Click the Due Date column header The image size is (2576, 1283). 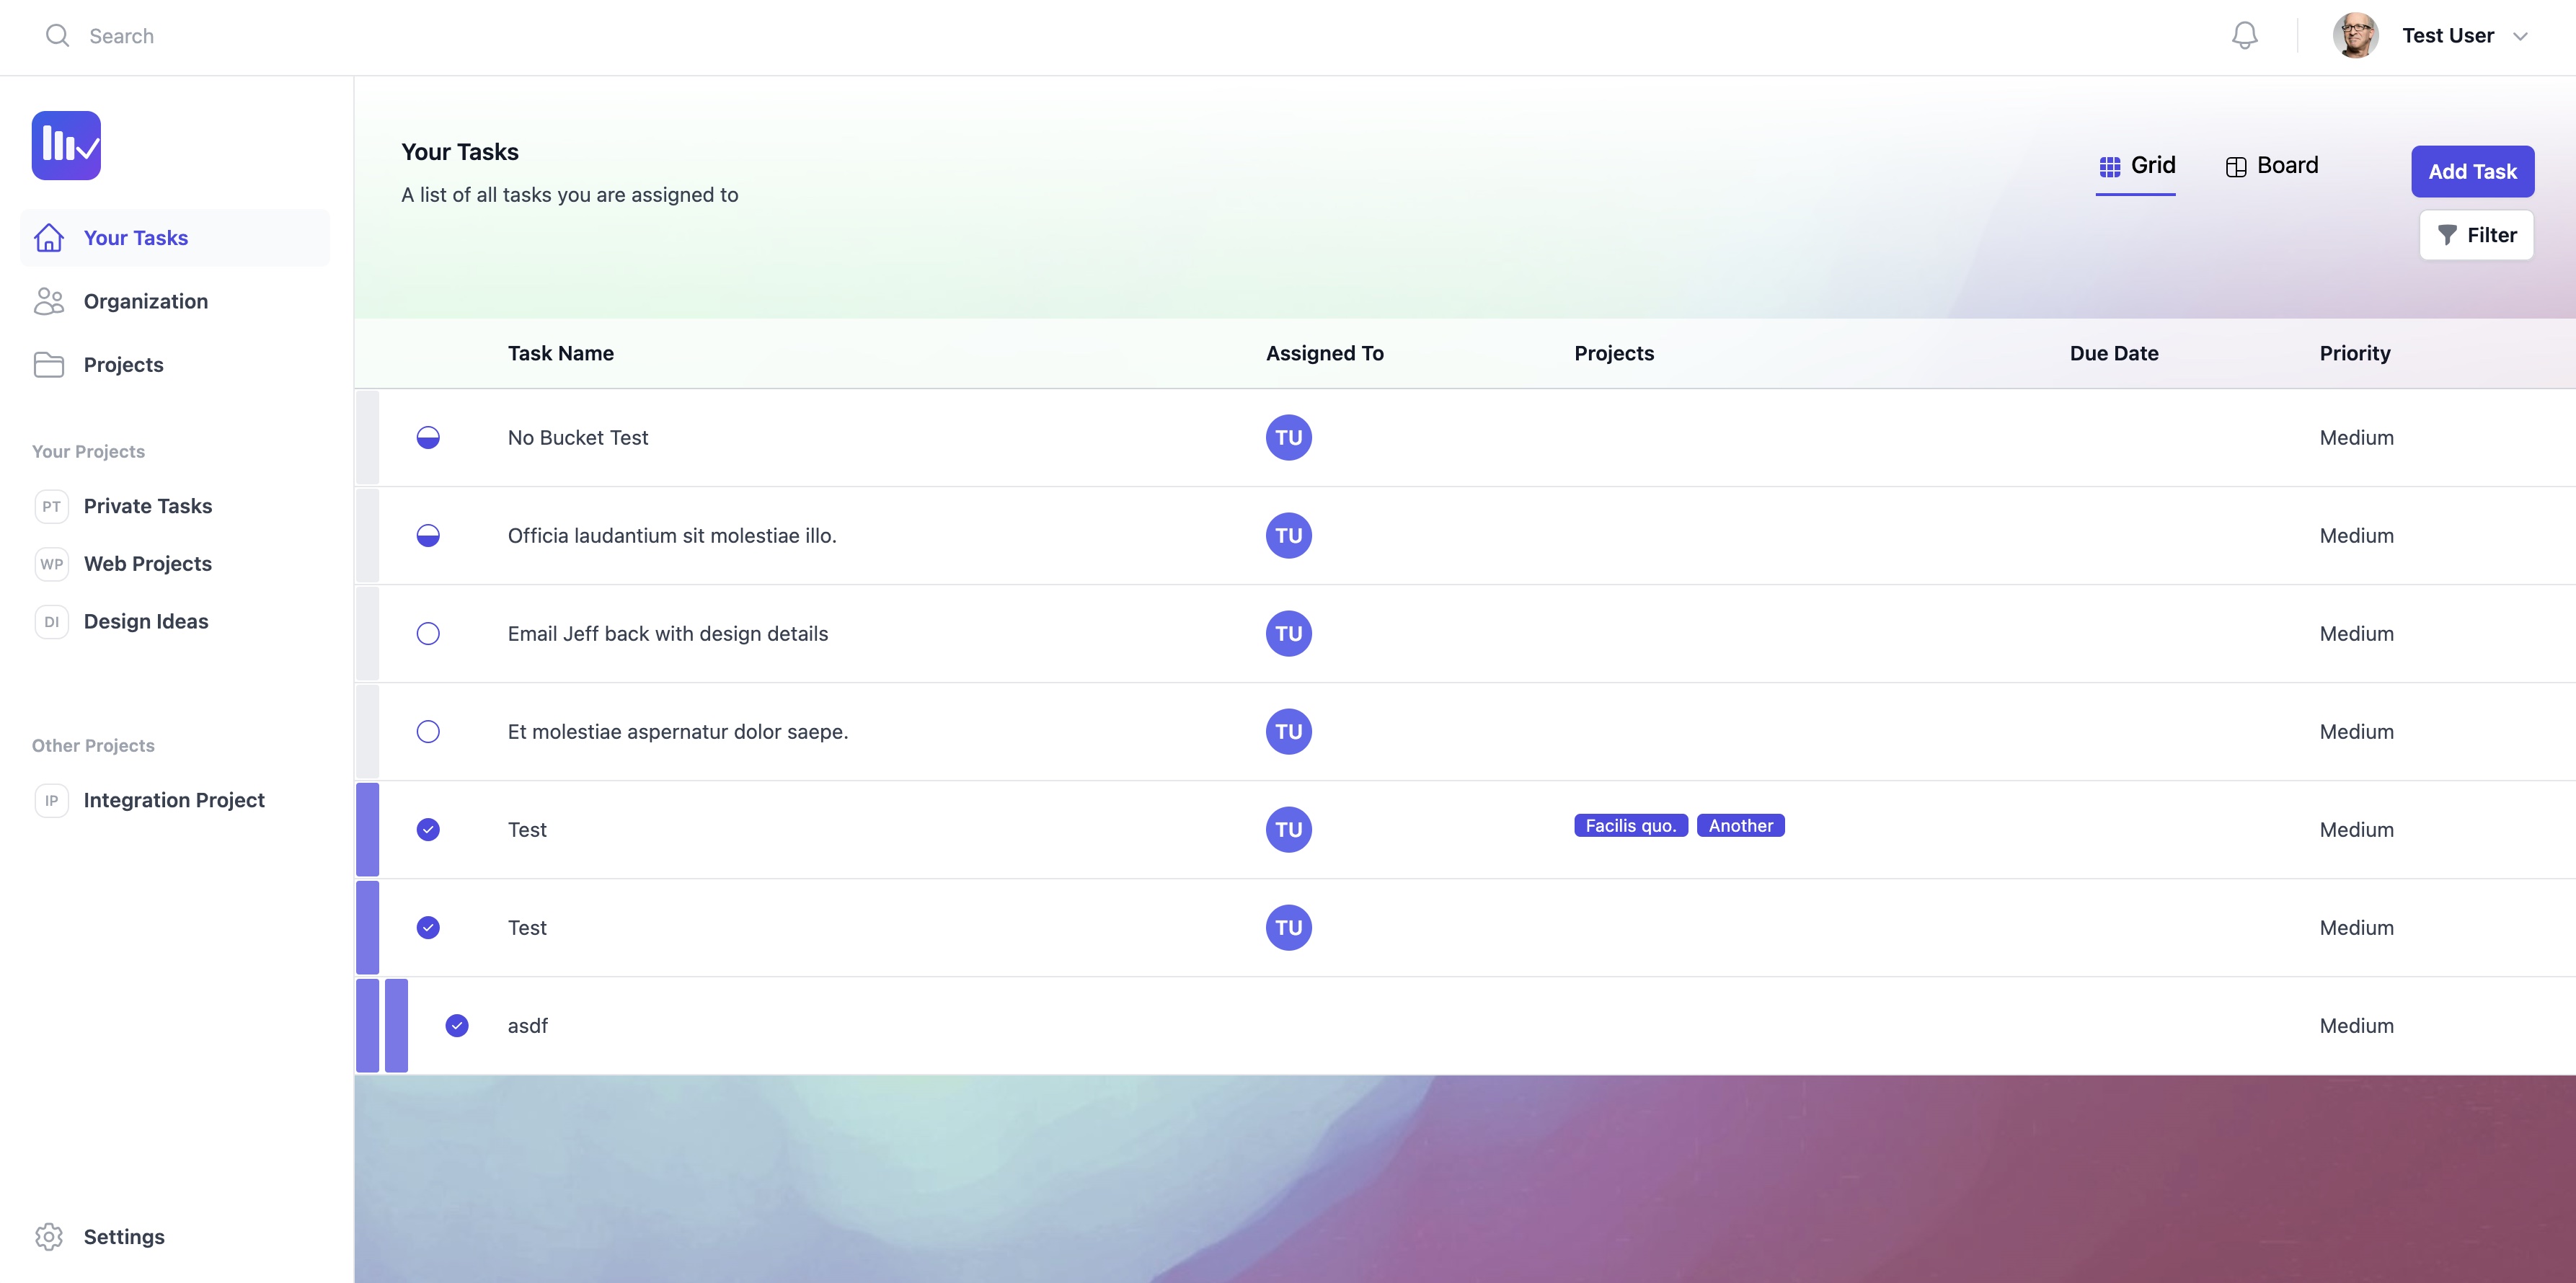[2114, 354]
